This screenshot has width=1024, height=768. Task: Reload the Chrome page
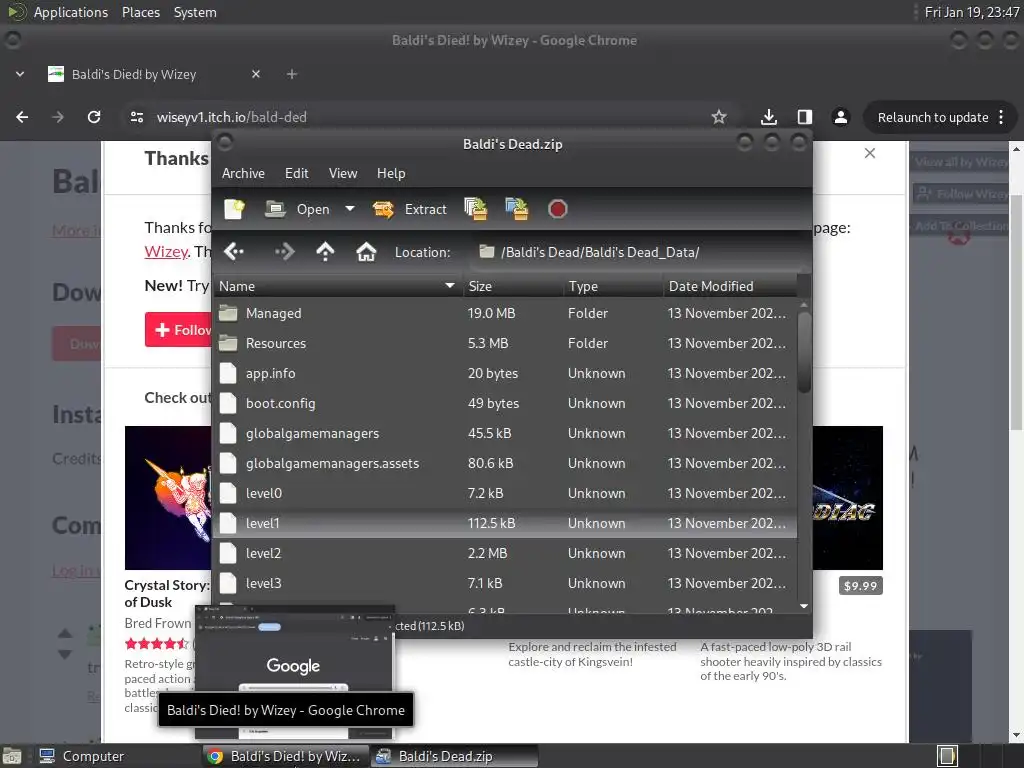point(94,117)
